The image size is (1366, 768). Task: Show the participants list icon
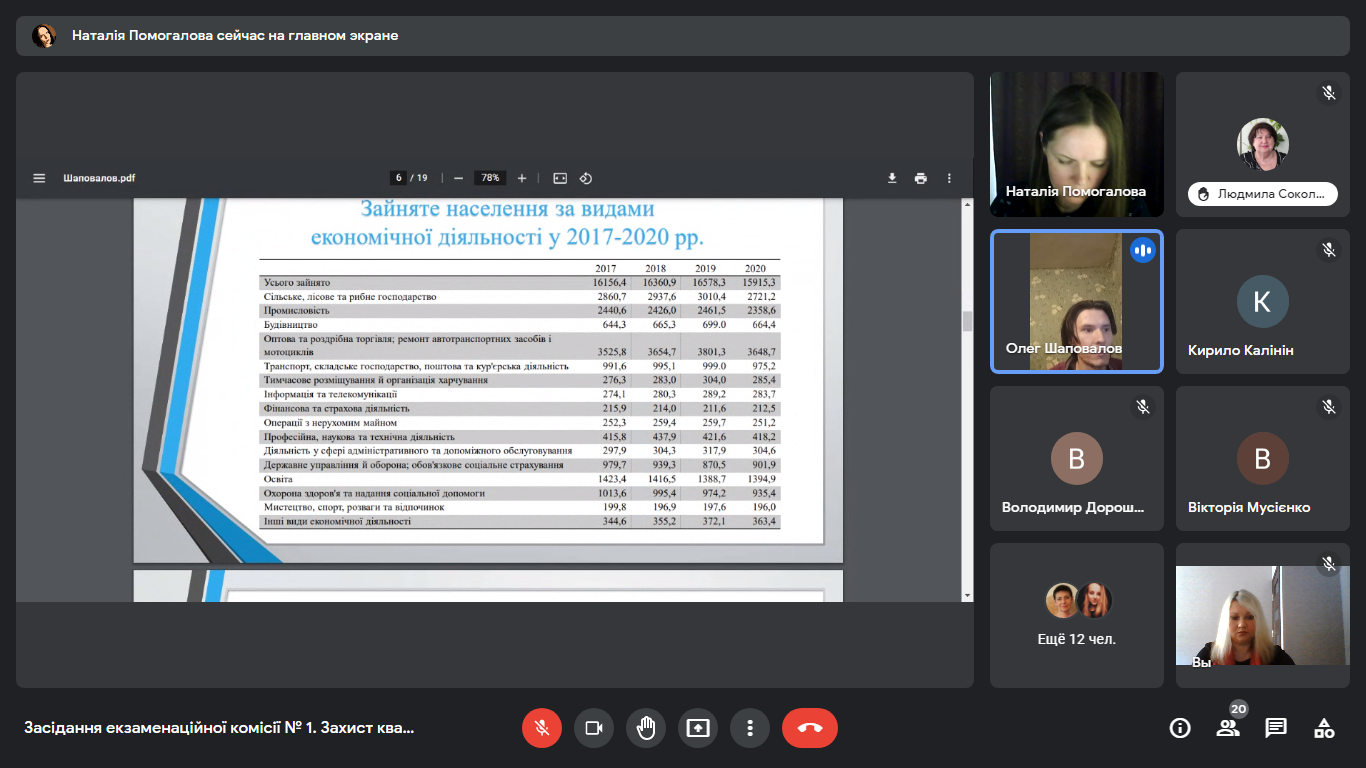[1228, 728]
